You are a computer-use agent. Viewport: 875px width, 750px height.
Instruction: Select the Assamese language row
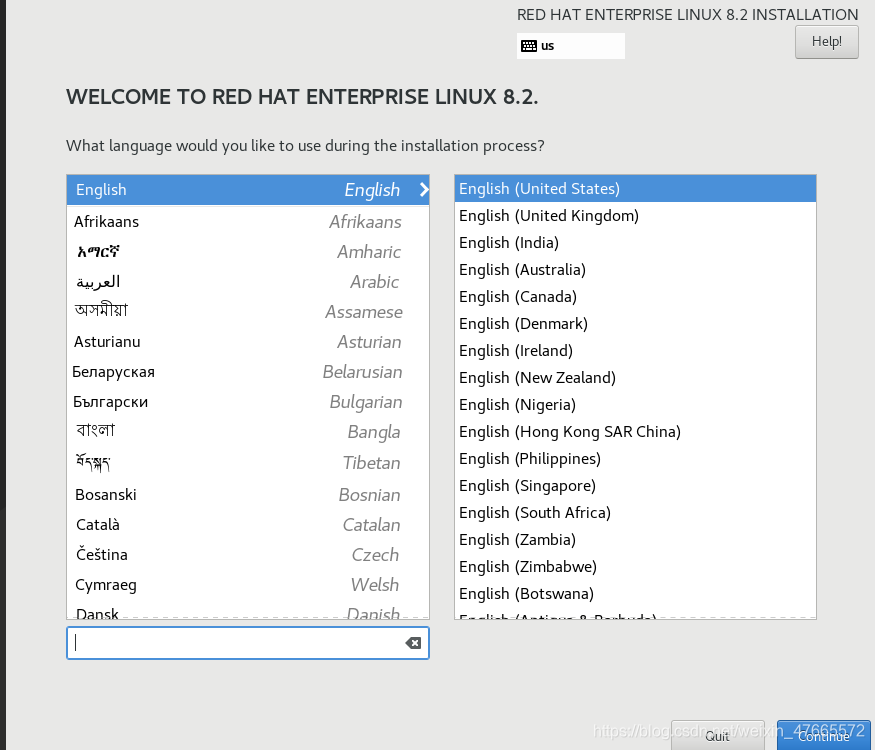pos(248,311)
